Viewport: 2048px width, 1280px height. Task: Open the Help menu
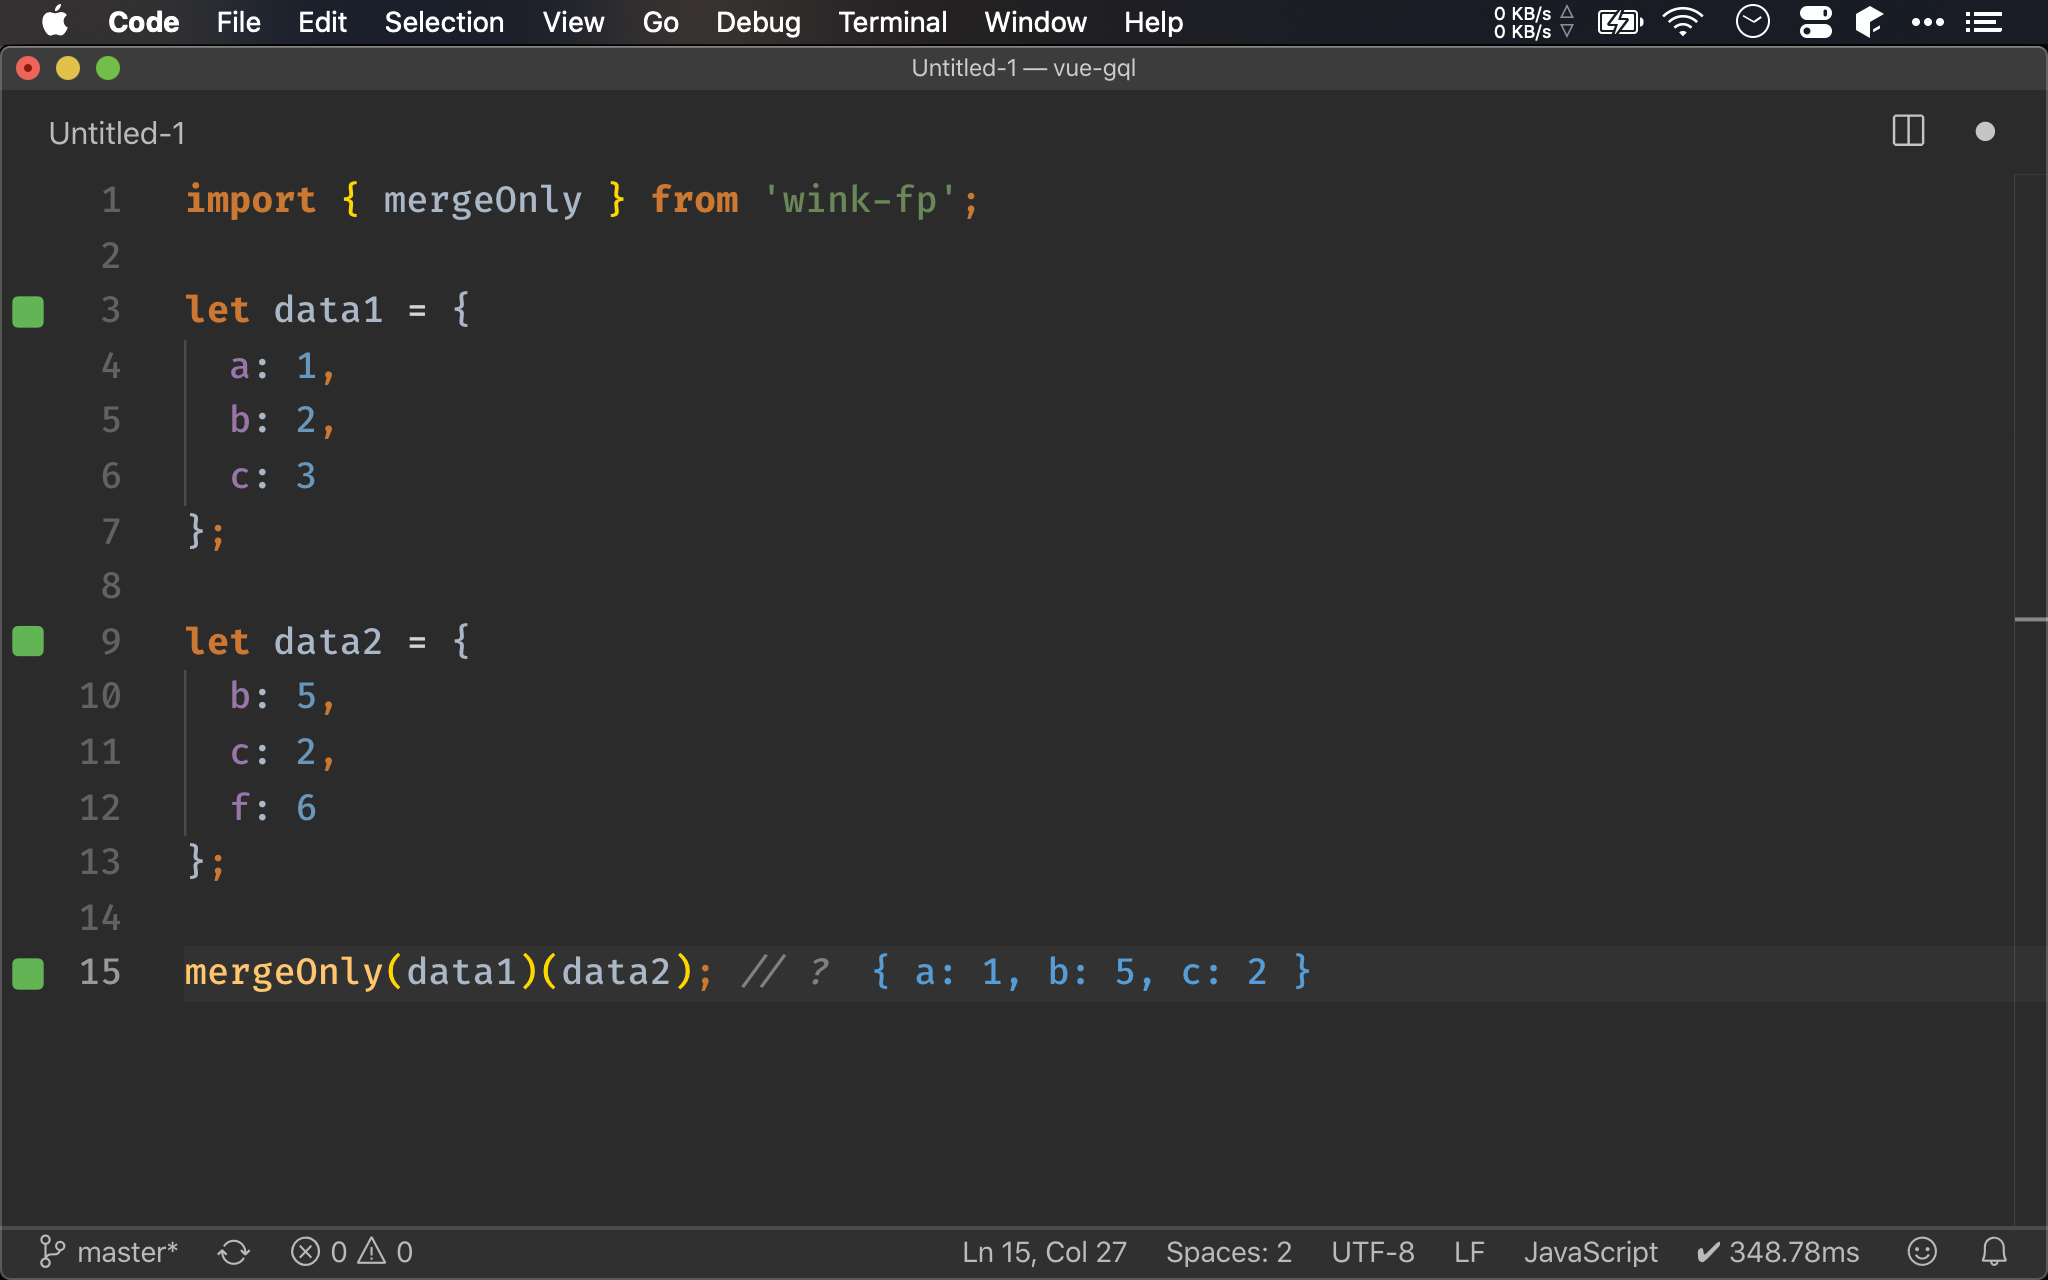pos(1153,22)
